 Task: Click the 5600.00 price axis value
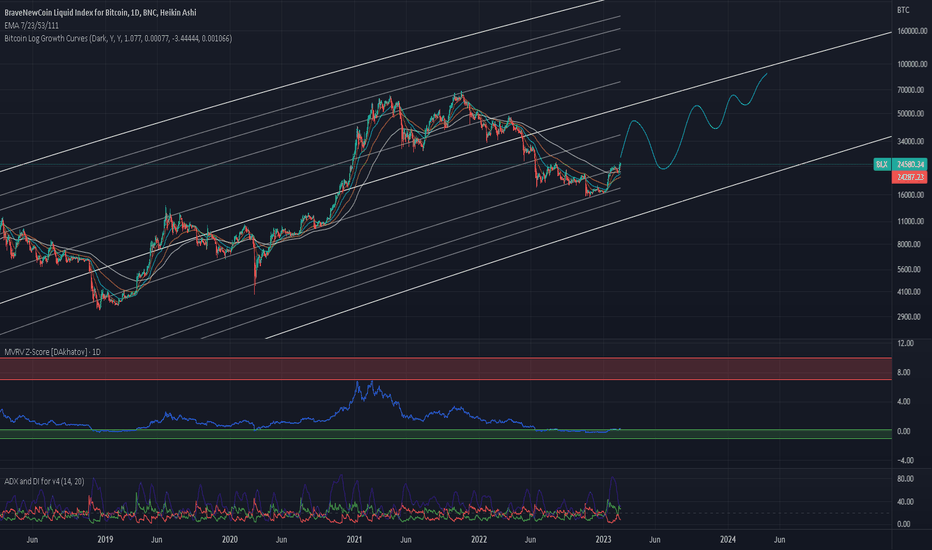tap(909, 269)
